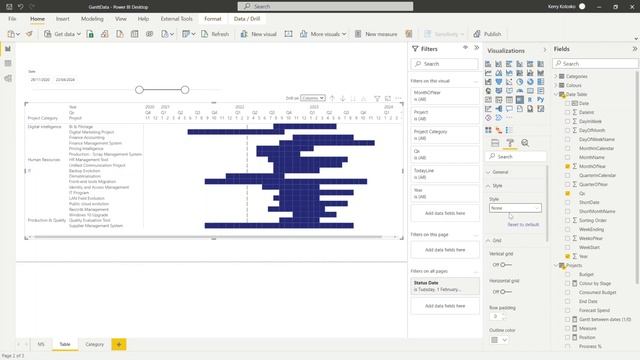Toggle the Vertical grid switch
This screenshot has width=640, height=360.
pos(505,265)
